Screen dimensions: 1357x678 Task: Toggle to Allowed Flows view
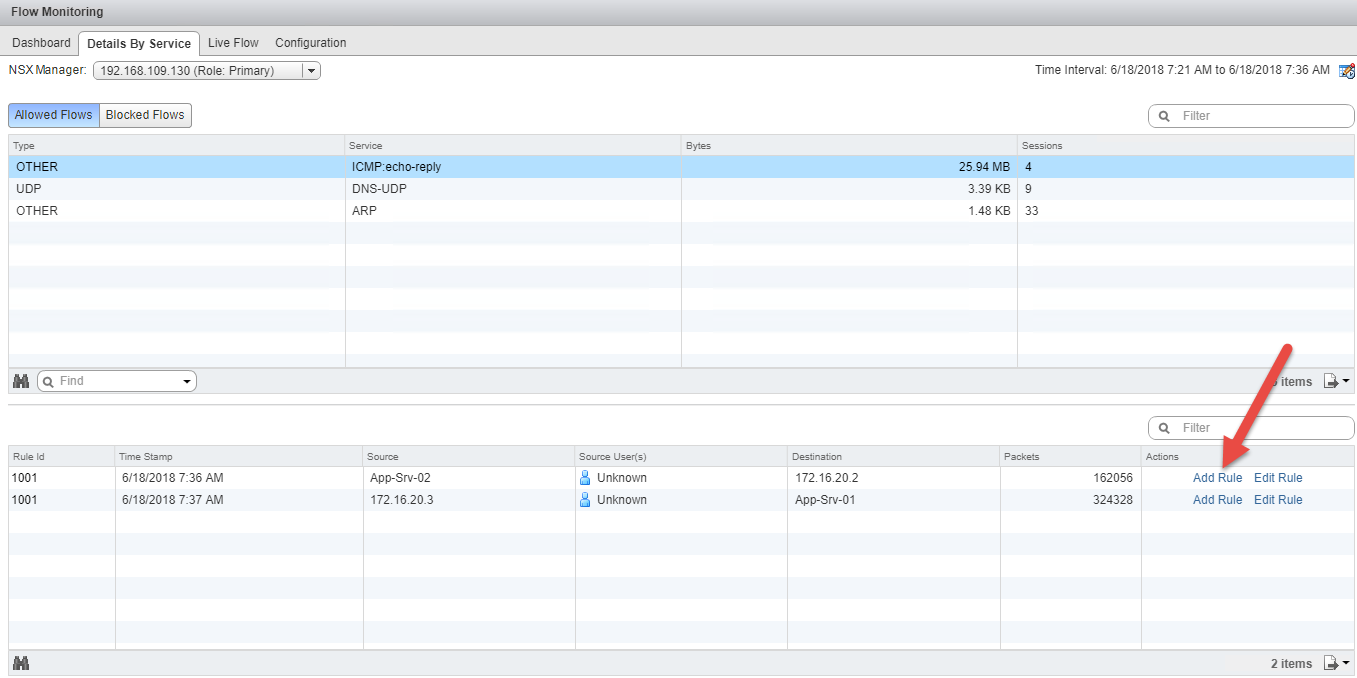[x=54, y=115]
